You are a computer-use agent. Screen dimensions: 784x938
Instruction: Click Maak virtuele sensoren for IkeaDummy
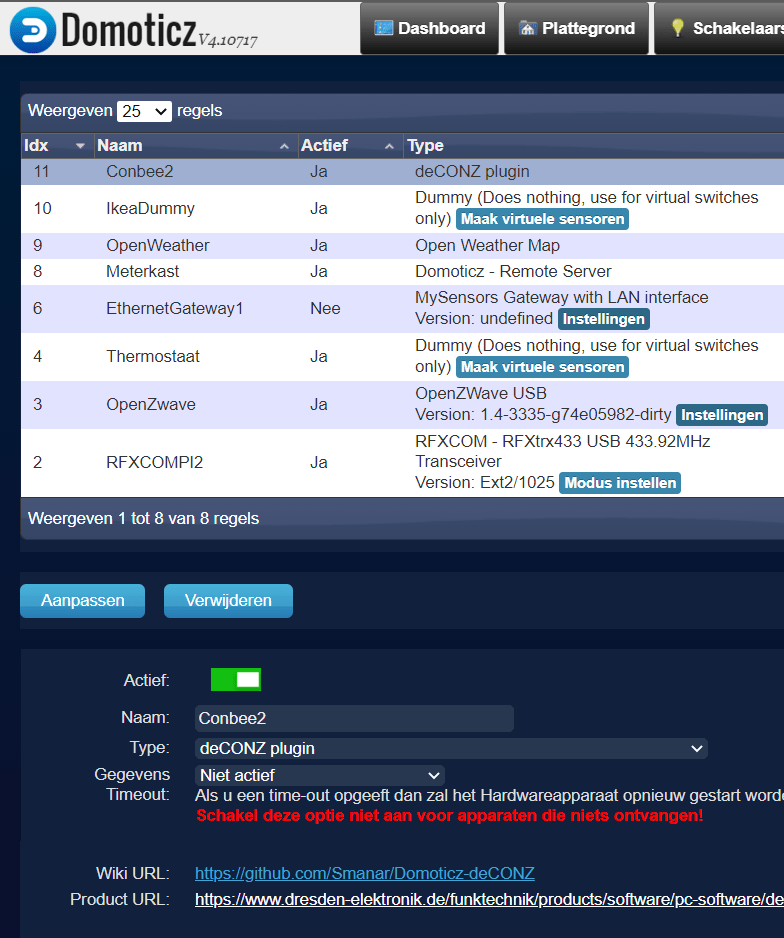point(542,219)
